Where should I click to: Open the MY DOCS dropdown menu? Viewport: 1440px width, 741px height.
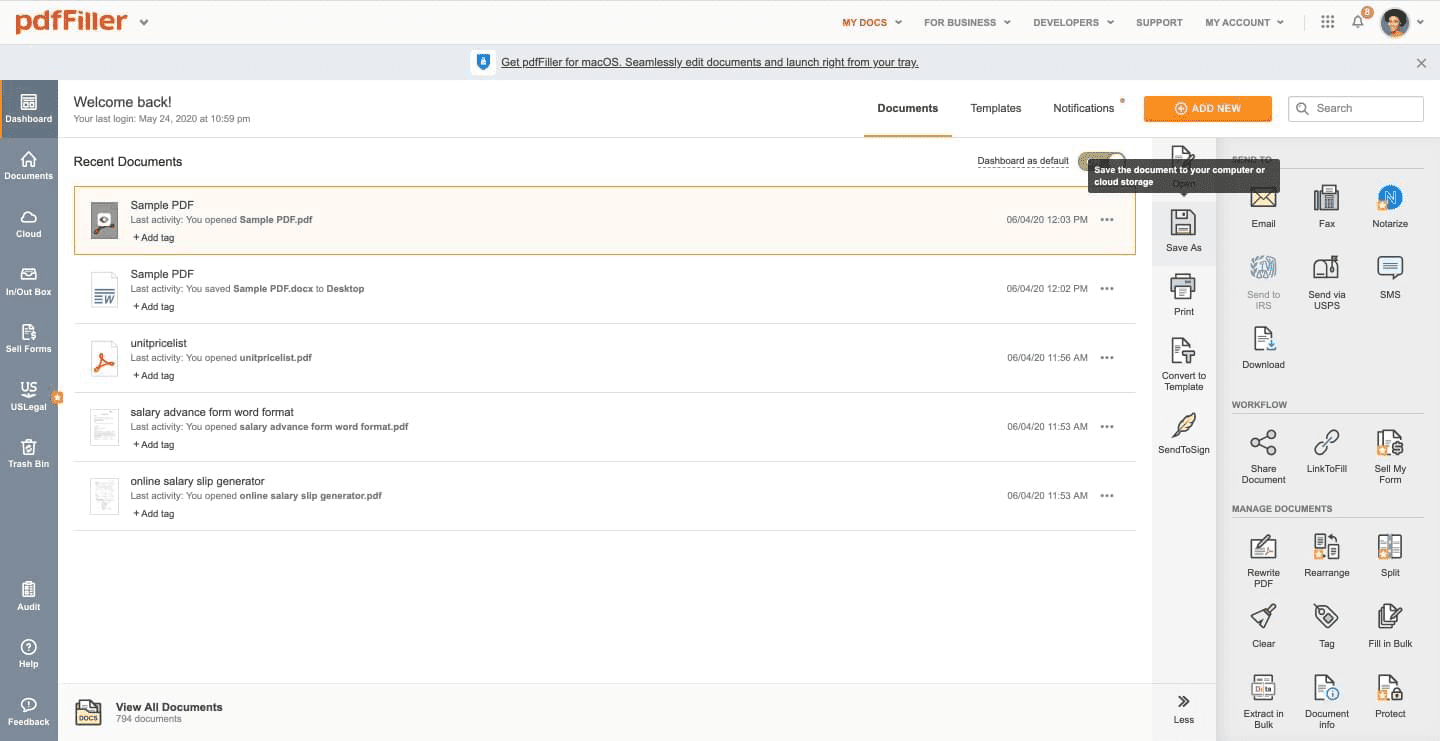[x=872, y=22]
